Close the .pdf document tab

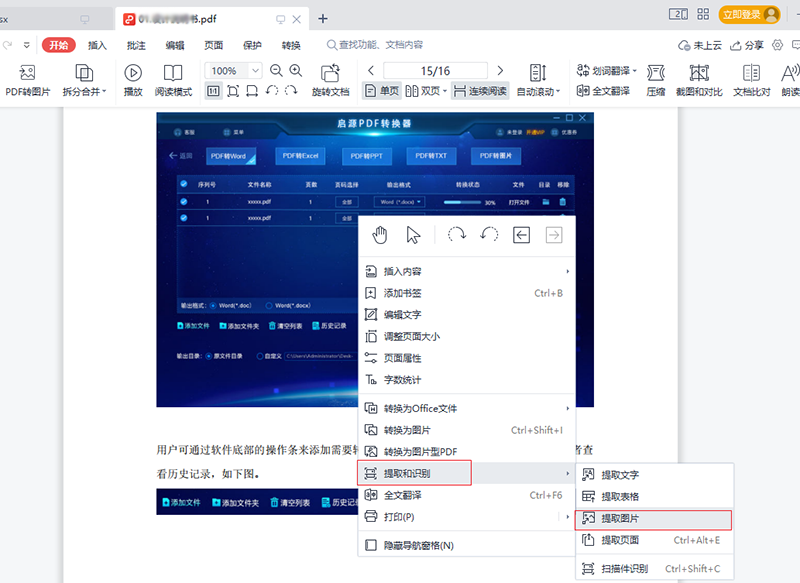coord(296,19)
